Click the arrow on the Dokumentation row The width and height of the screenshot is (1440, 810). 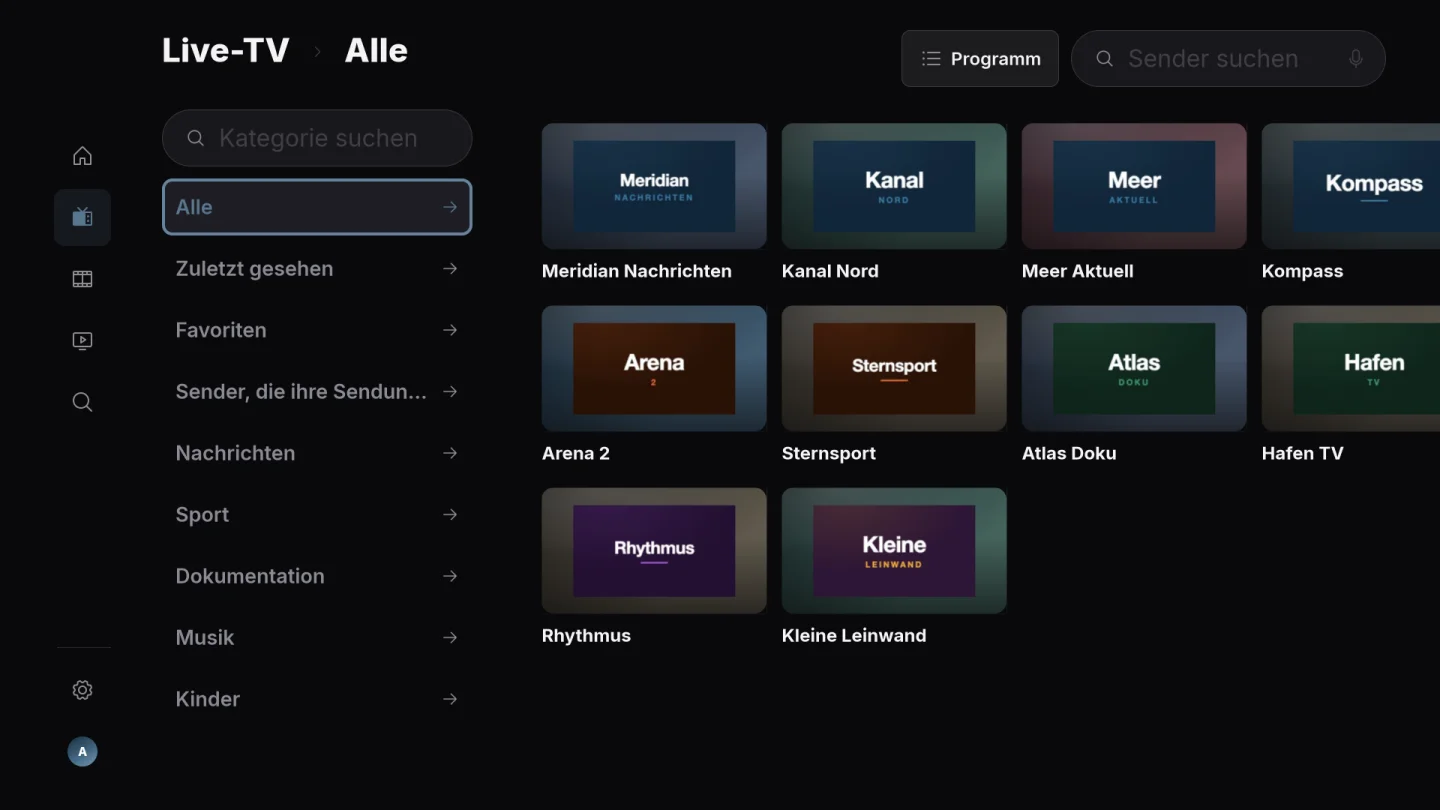[450, 576]
